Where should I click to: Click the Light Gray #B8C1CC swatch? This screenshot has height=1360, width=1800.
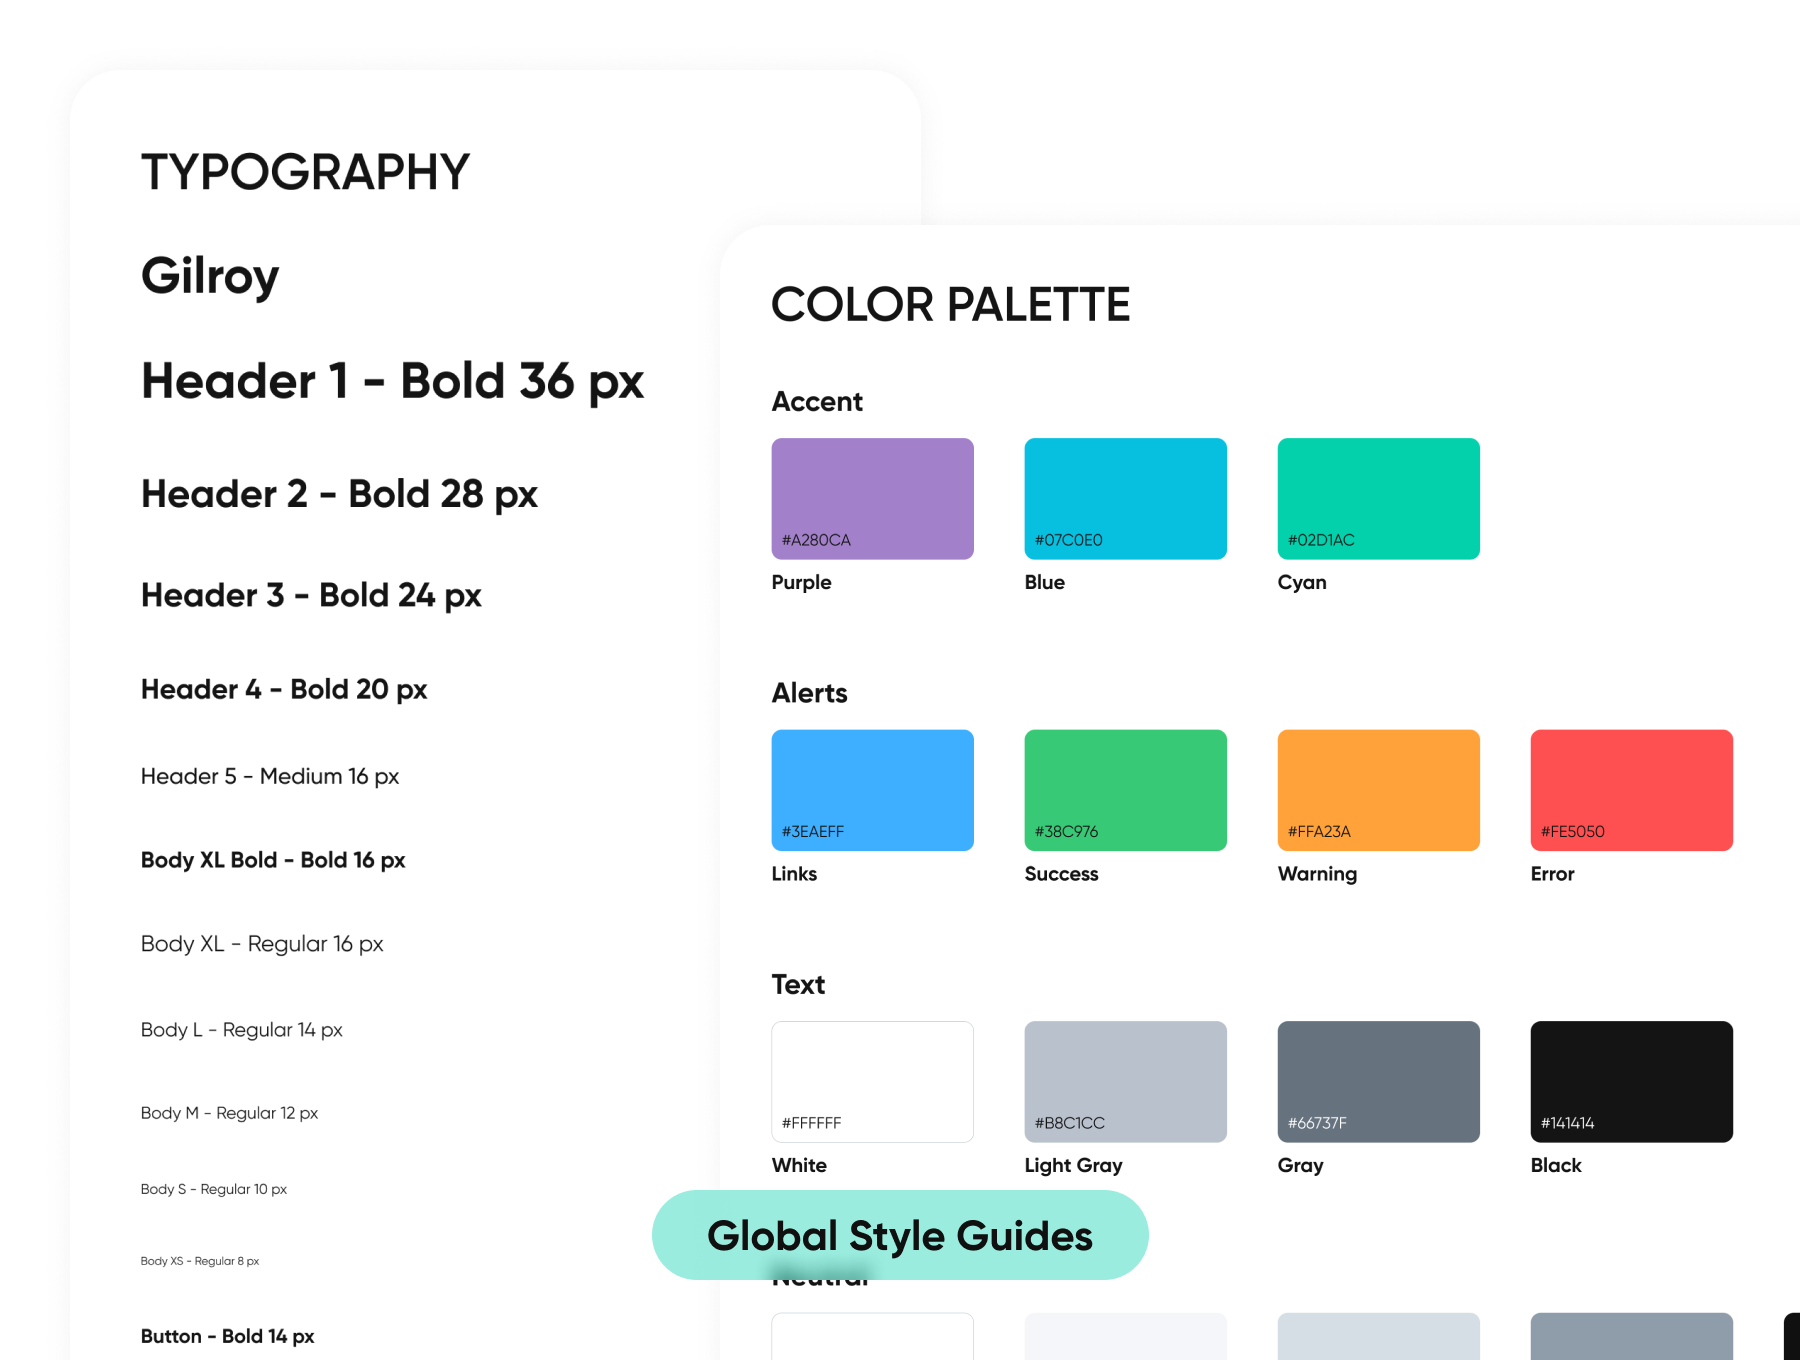[x=1125, y=1081]
